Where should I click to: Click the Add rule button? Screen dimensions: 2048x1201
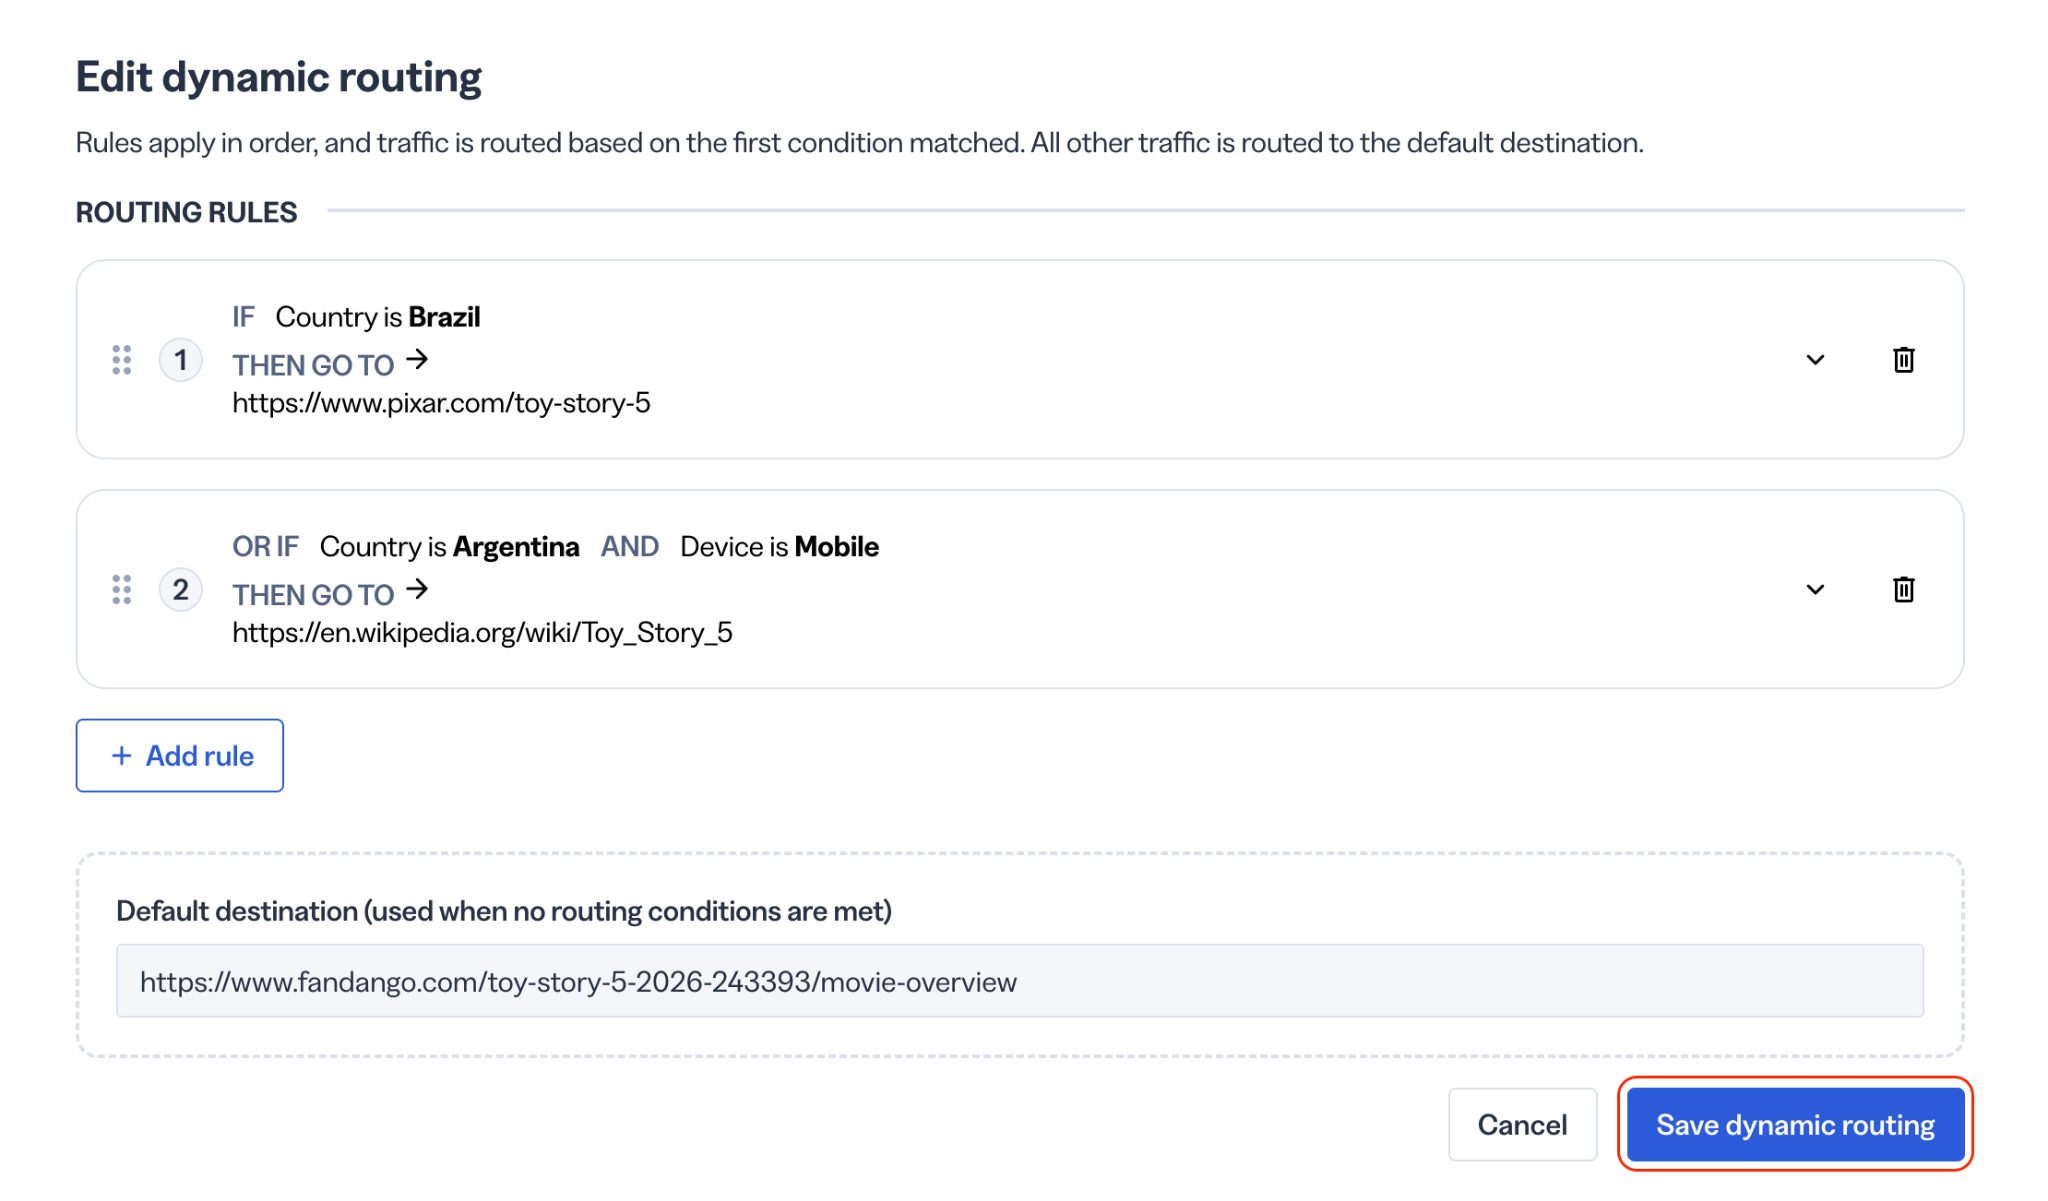point(180,755)
